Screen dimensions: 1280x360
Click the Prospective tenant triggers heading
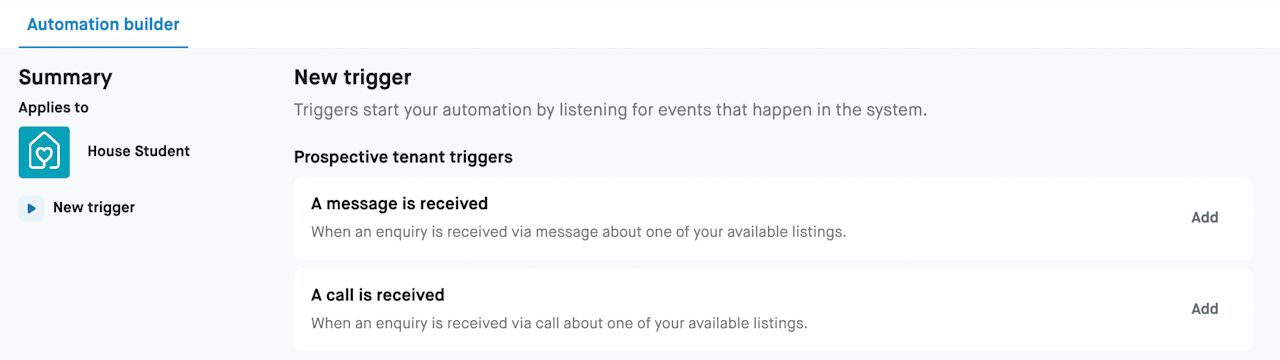click(x=403, y=157)
